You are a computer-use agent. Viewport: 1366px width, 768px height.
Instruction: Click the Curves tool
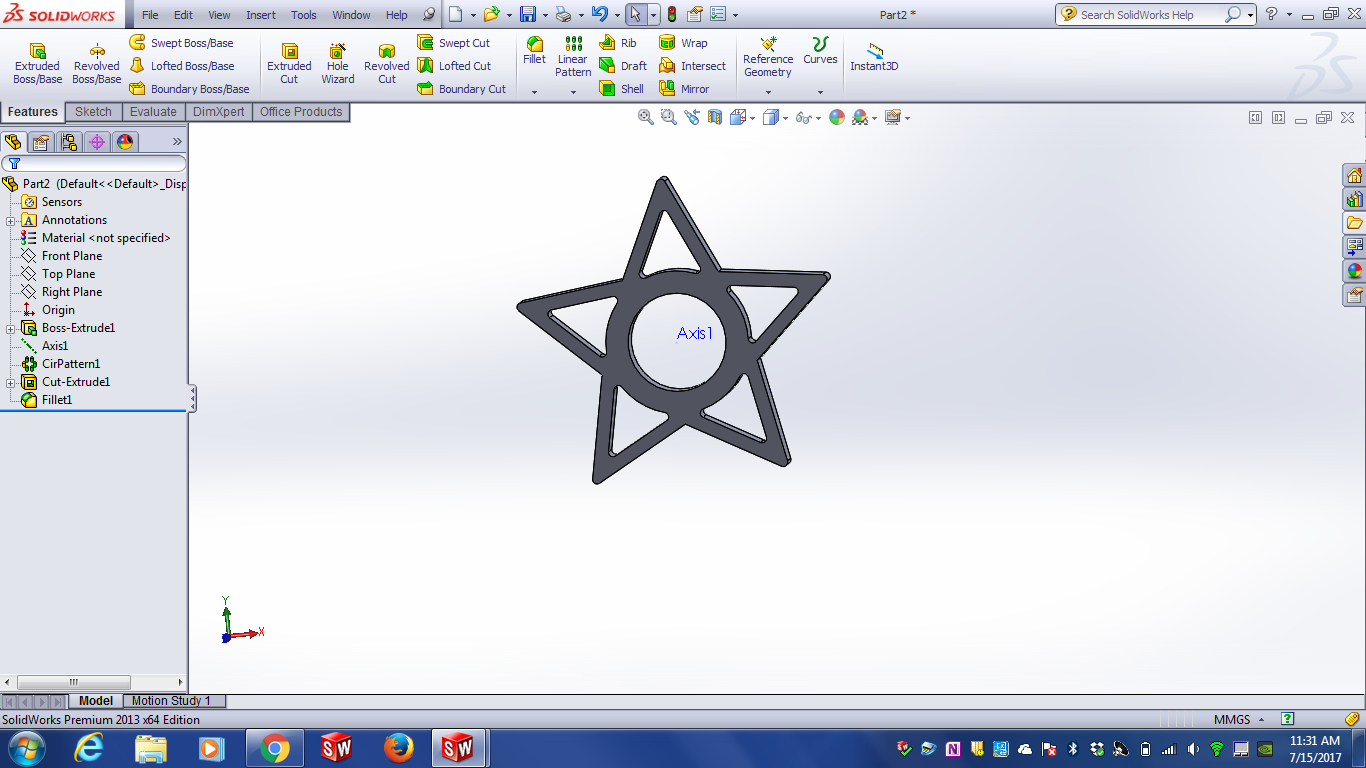point(820,50)
